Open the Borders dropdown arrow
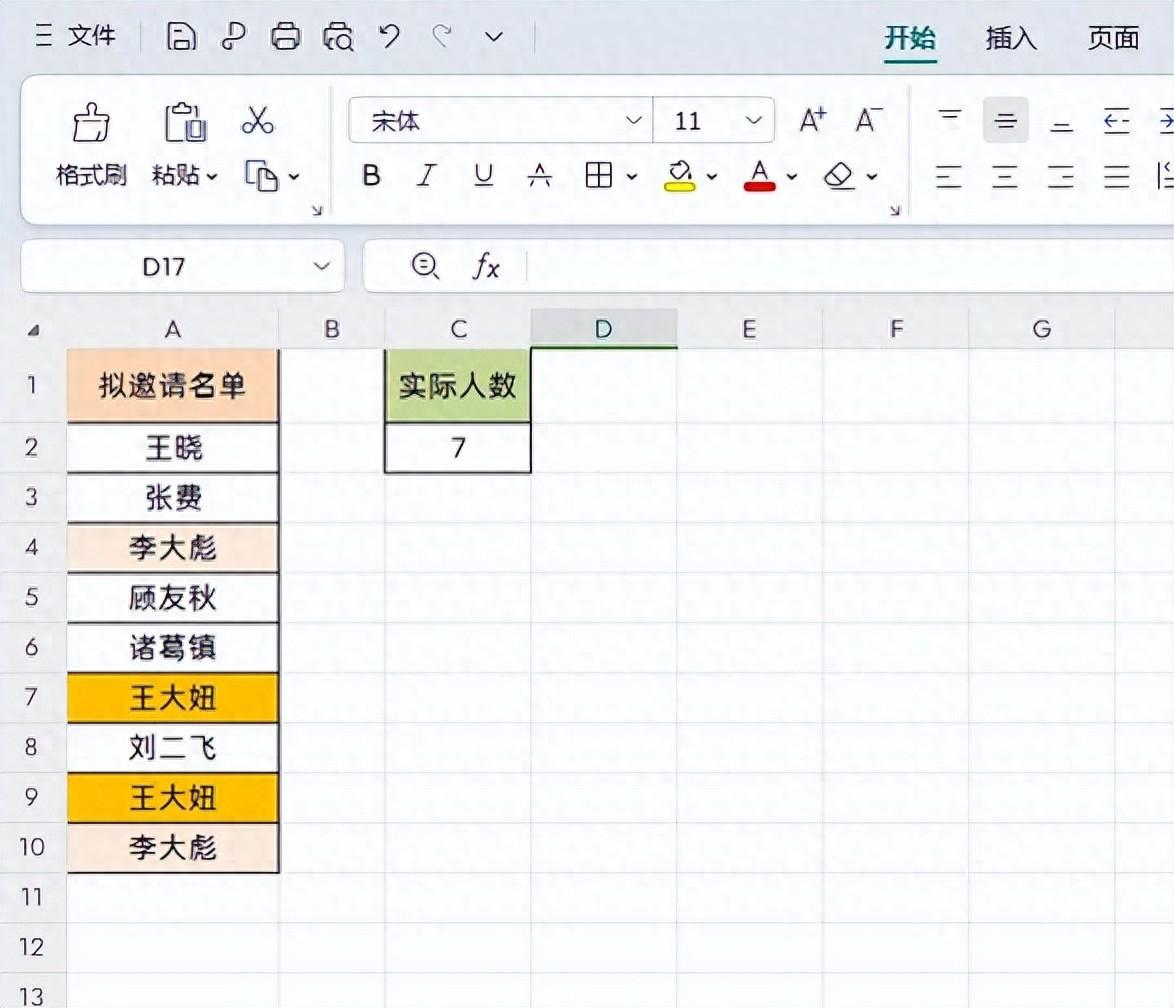This screenshot has height=1008, width=1174. [x=632, y=177]
